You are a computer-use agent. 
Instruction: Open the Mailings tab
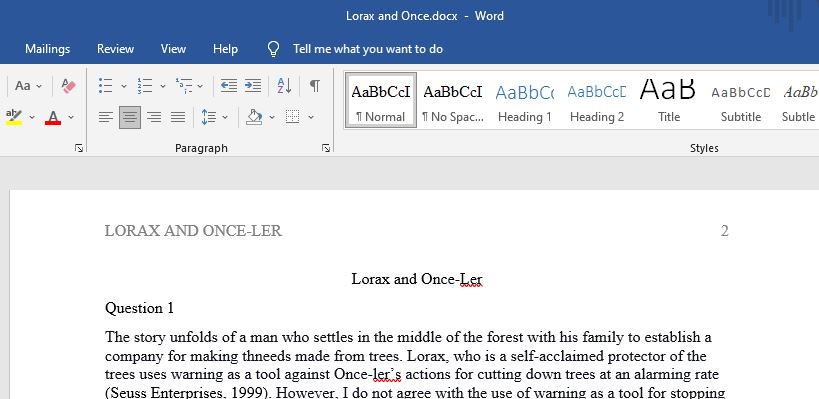[48, 49]
